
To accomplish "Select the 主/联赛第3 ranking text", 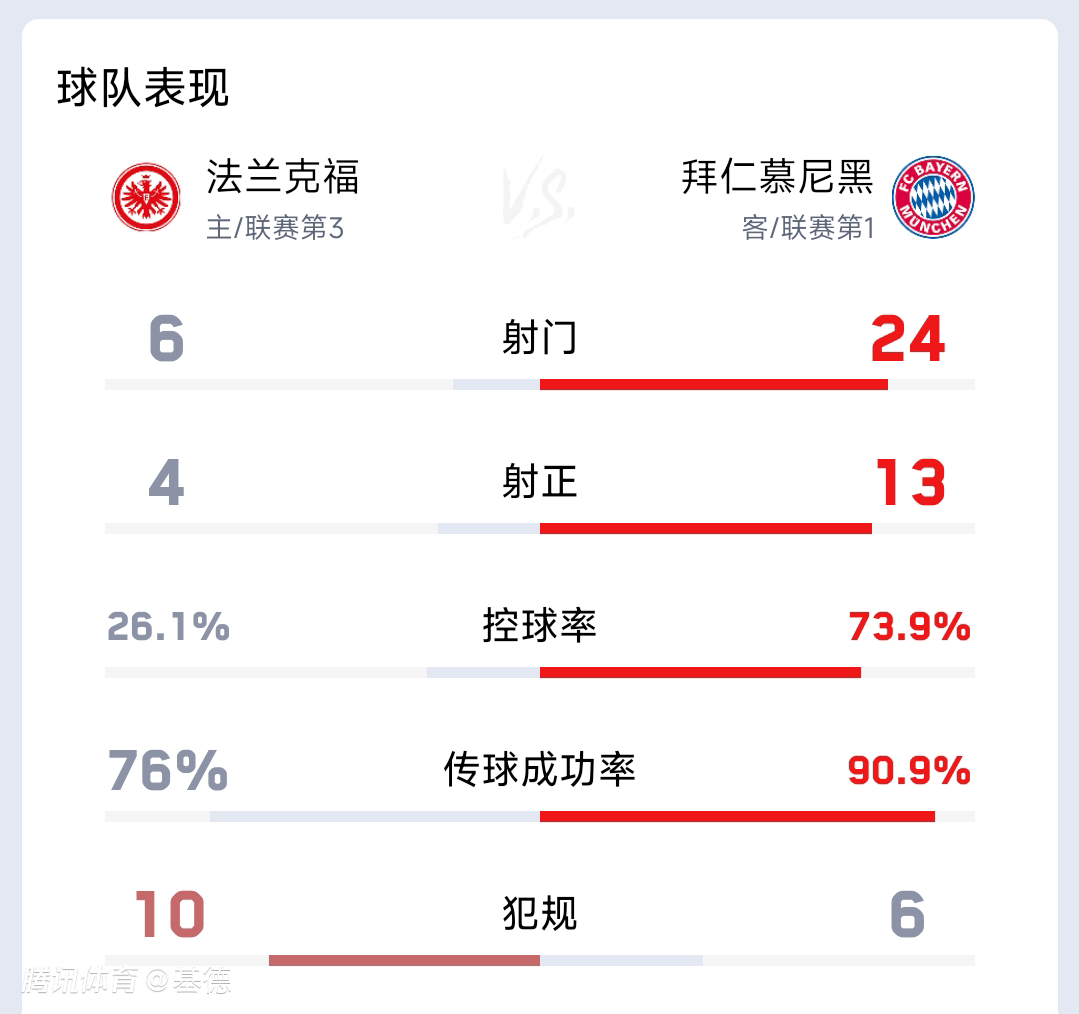I will 275,228.
